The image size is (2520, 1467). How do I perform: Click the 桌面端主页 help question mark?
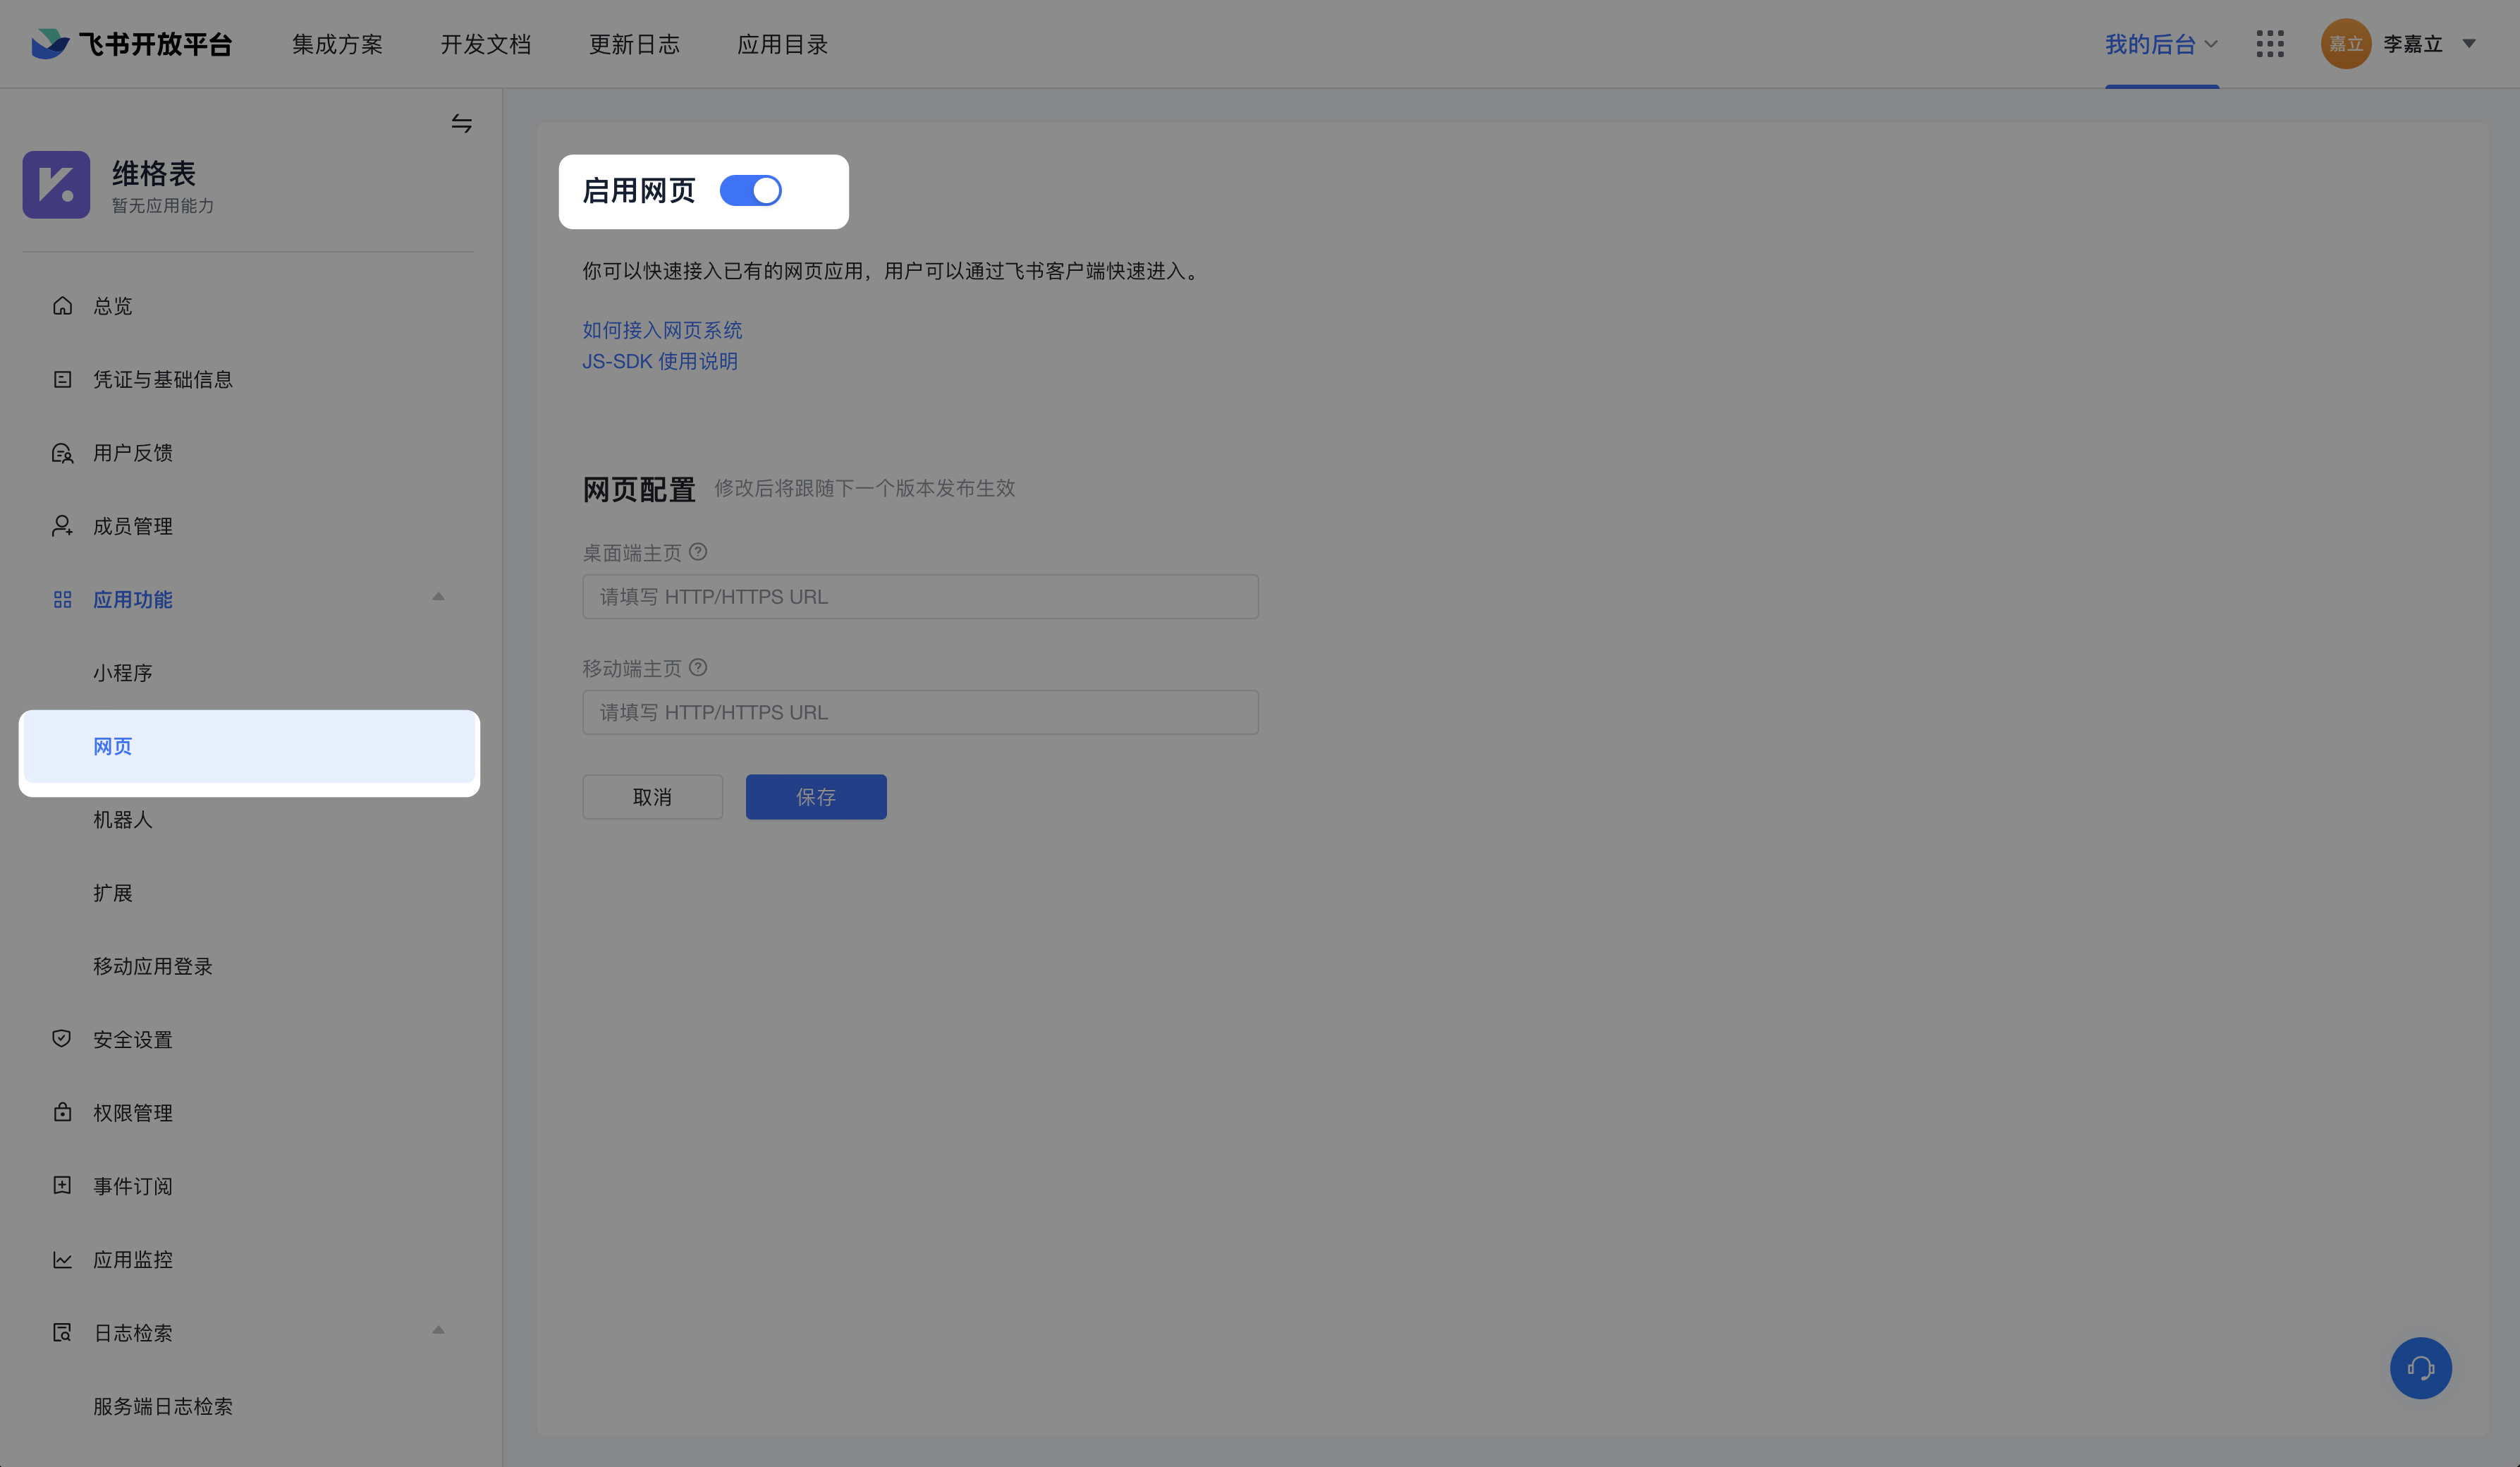pos(699,552)
